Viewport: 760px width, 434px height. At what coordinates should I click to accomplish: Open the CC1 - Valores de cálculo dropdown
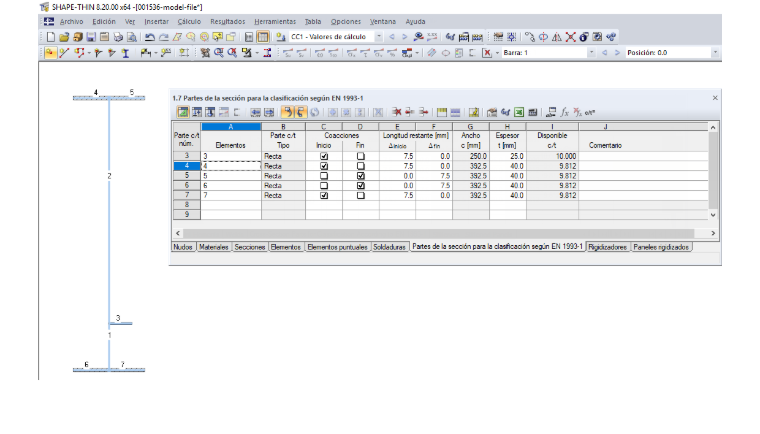pos(379,37)
